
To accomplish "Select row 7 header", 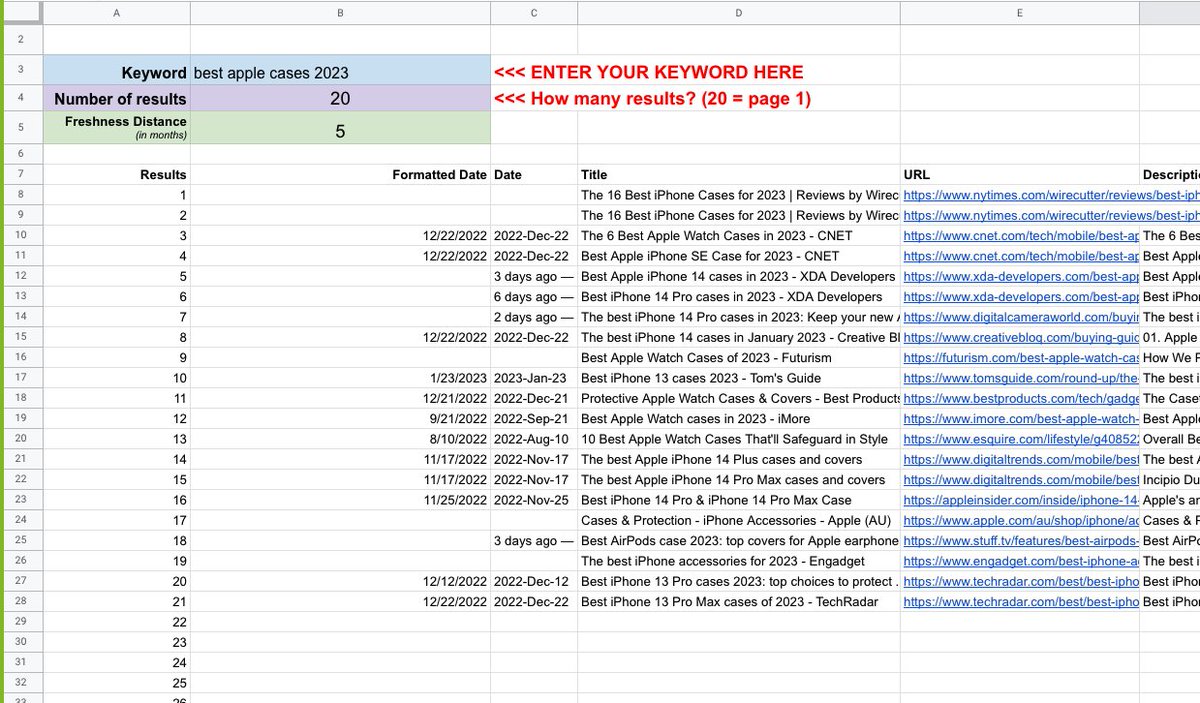I will click(22, 174).
